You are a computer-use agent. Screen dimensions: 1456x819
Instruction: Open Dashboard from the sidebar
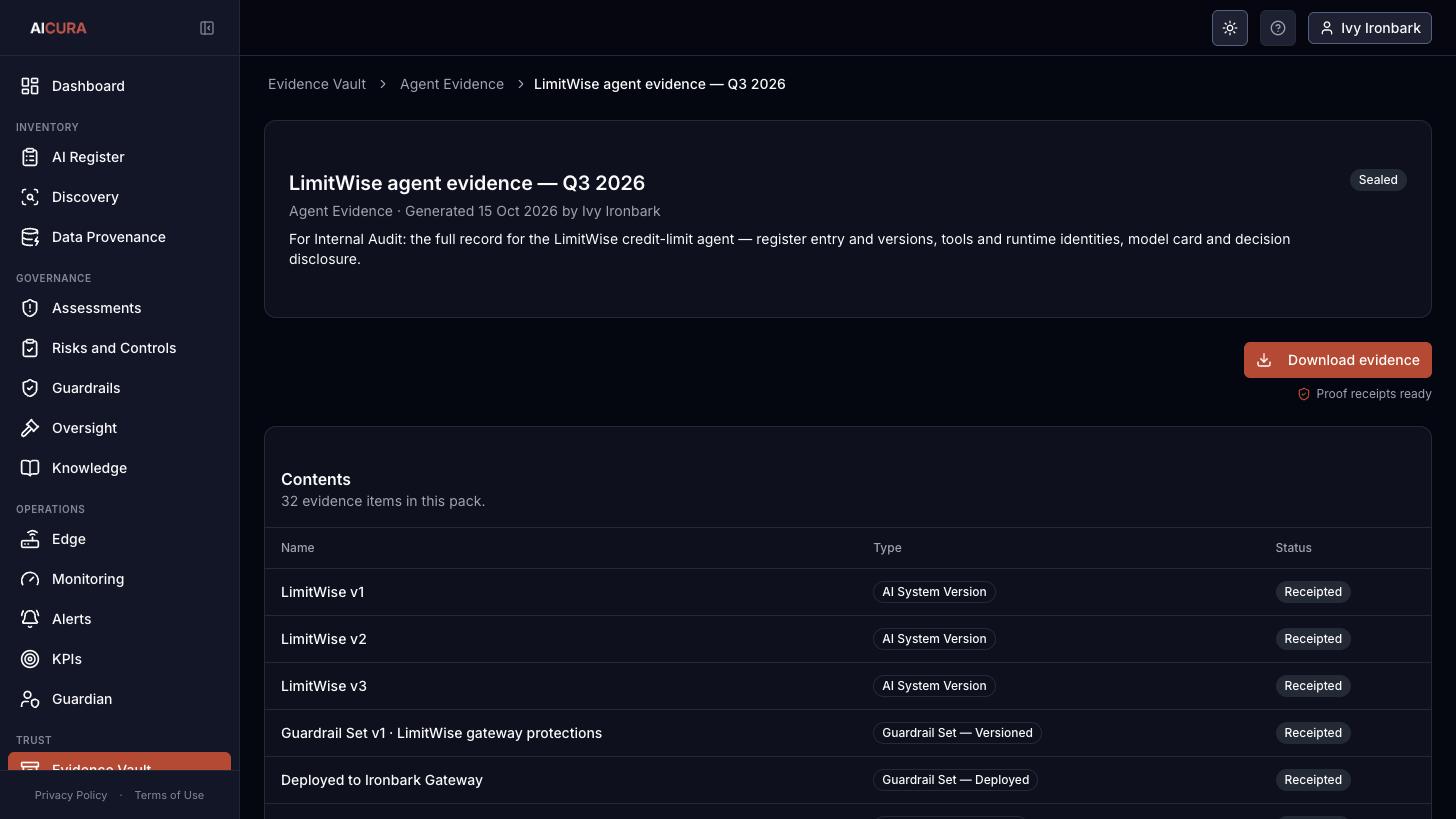coord(119,86)
